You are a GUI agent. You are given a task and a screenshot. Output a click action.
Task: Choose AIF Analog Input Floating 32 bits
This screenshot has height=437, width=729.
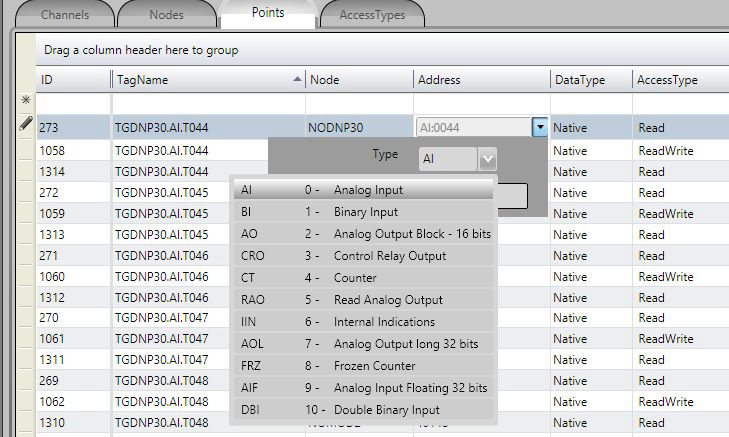(x=362, y=388)
